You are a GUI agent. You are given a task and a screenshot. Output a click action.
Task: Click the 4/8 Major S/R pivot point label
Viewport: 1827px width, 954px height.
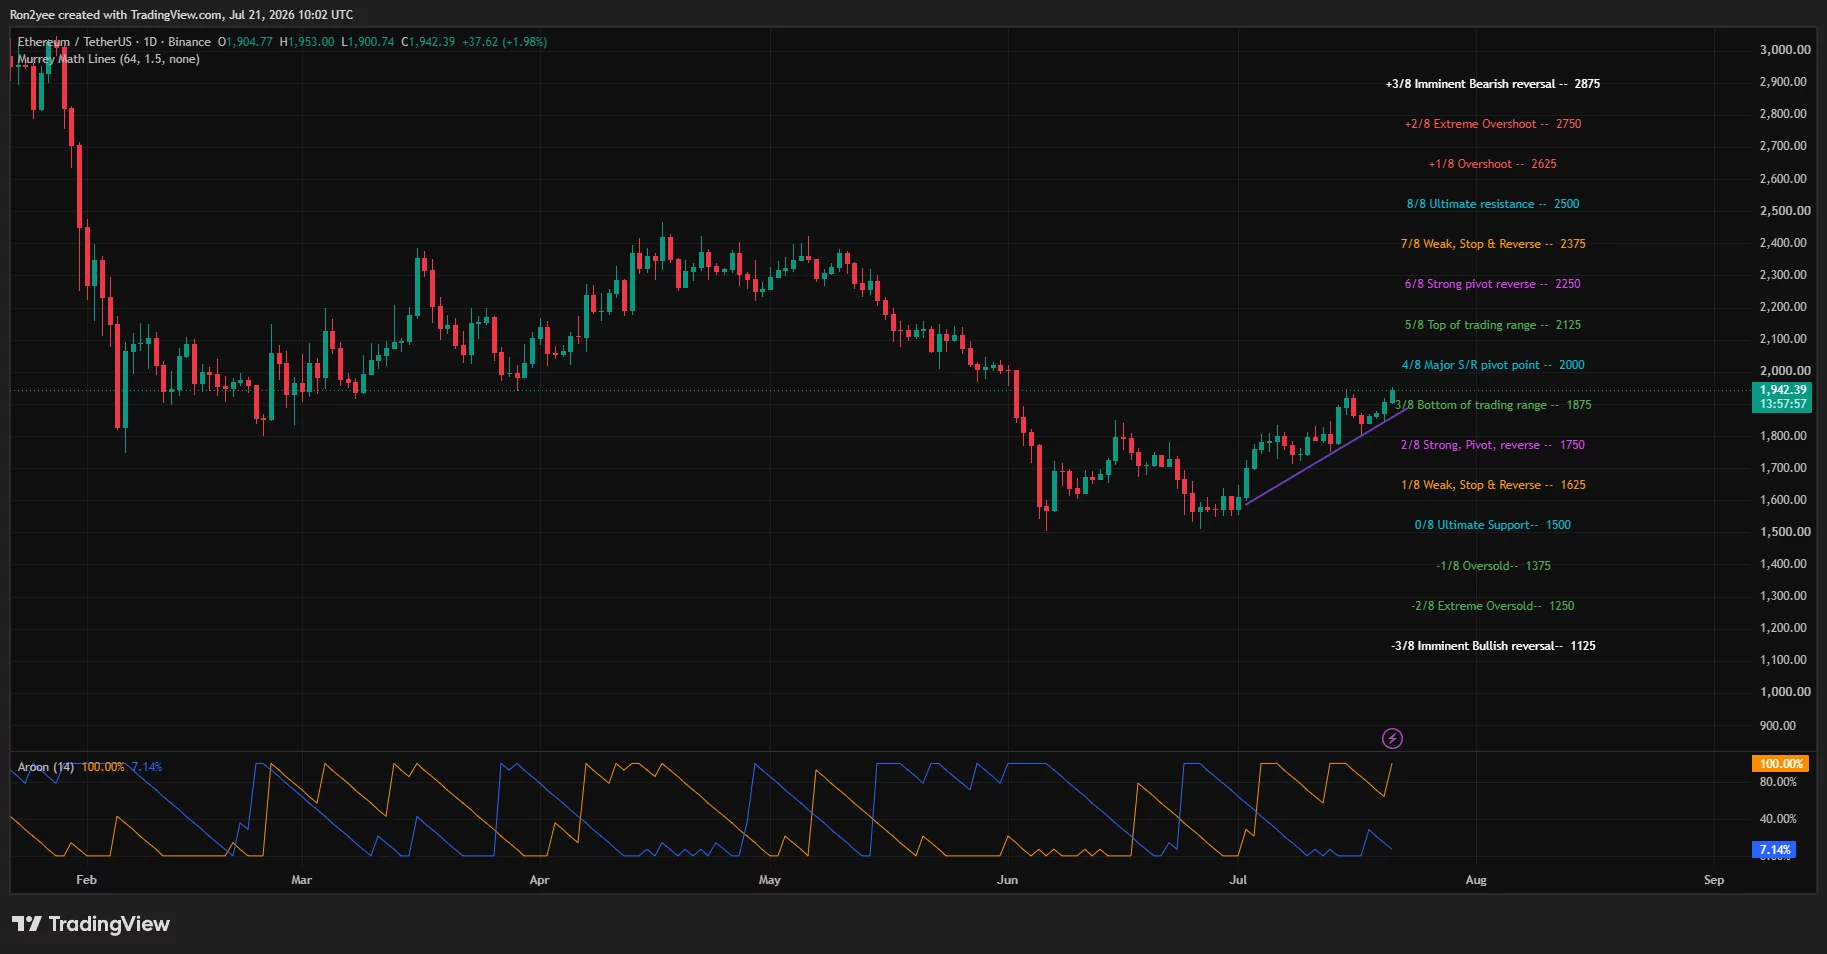point(1492,365)
